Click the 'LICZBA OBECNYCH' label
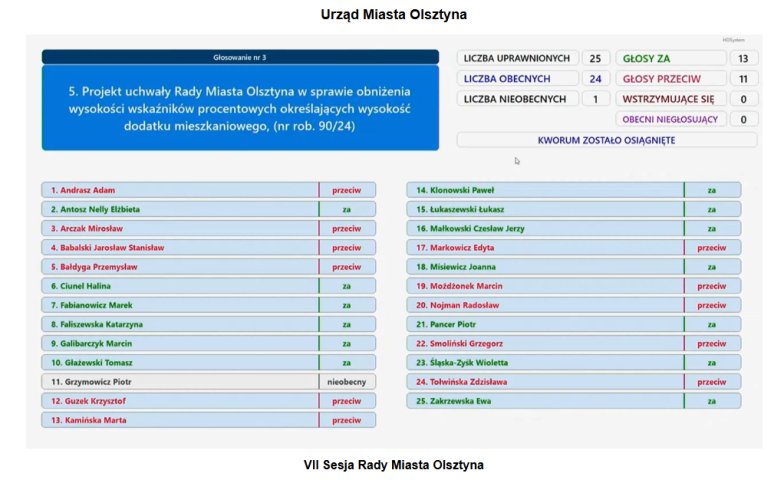Viewport: 784px width, 480px height. click(x=517, y=78)
